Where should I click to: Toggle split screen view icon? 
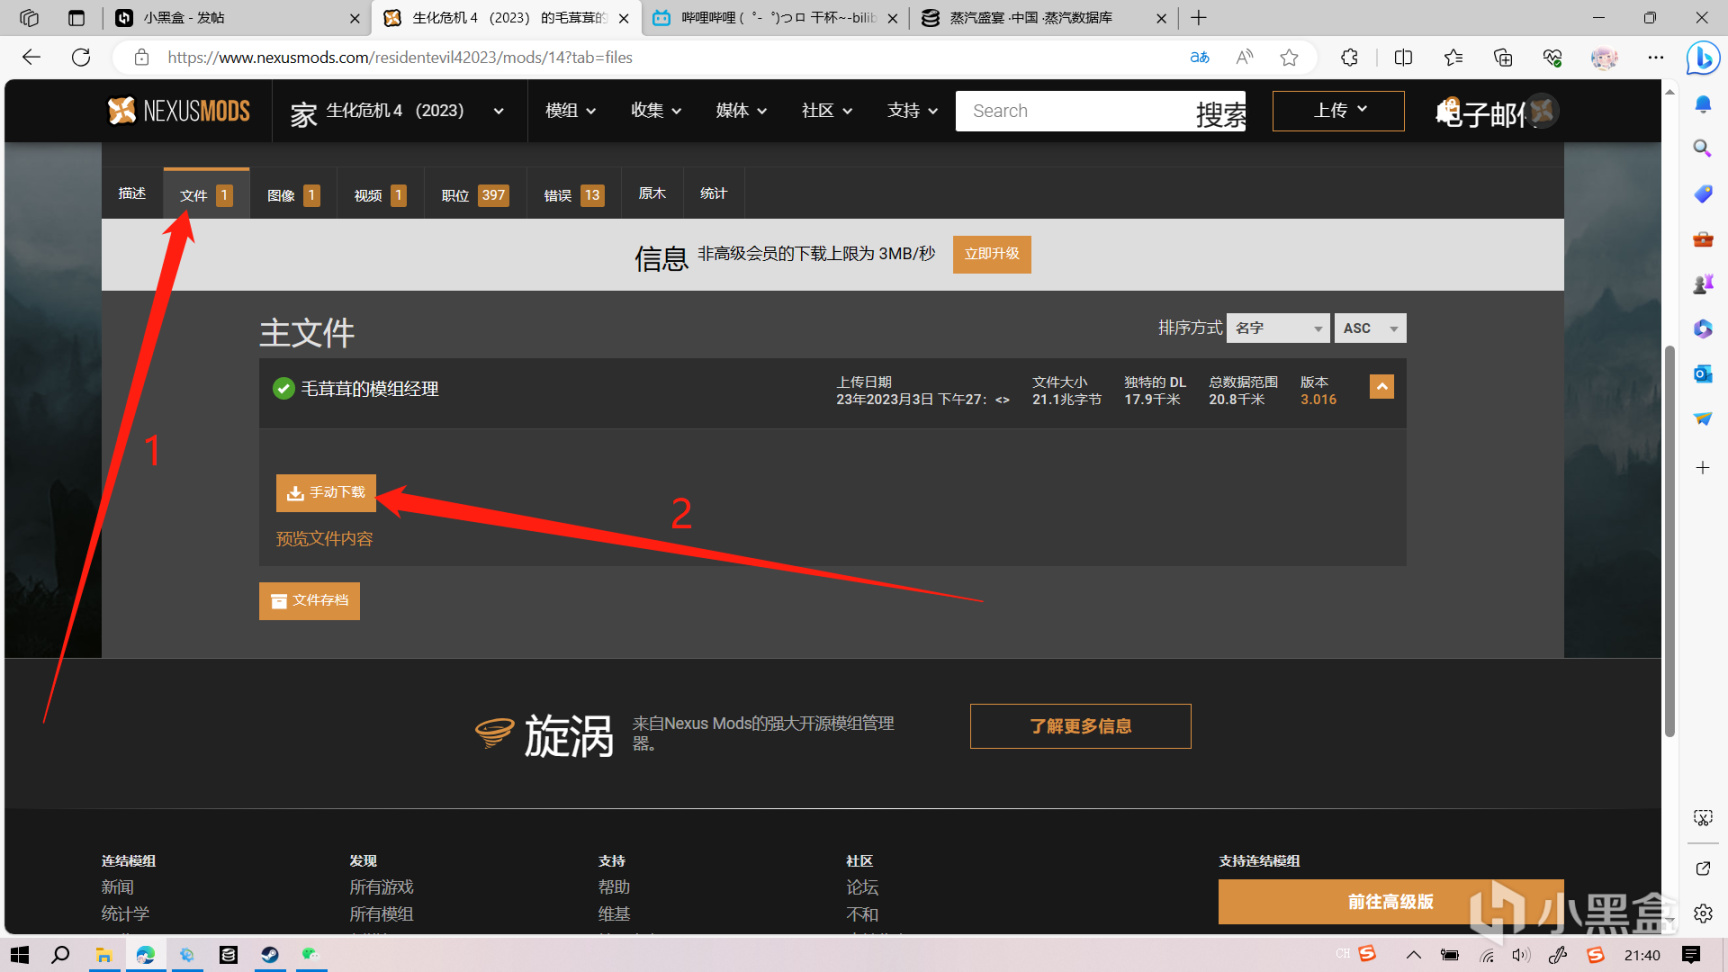click(1403, 57)
